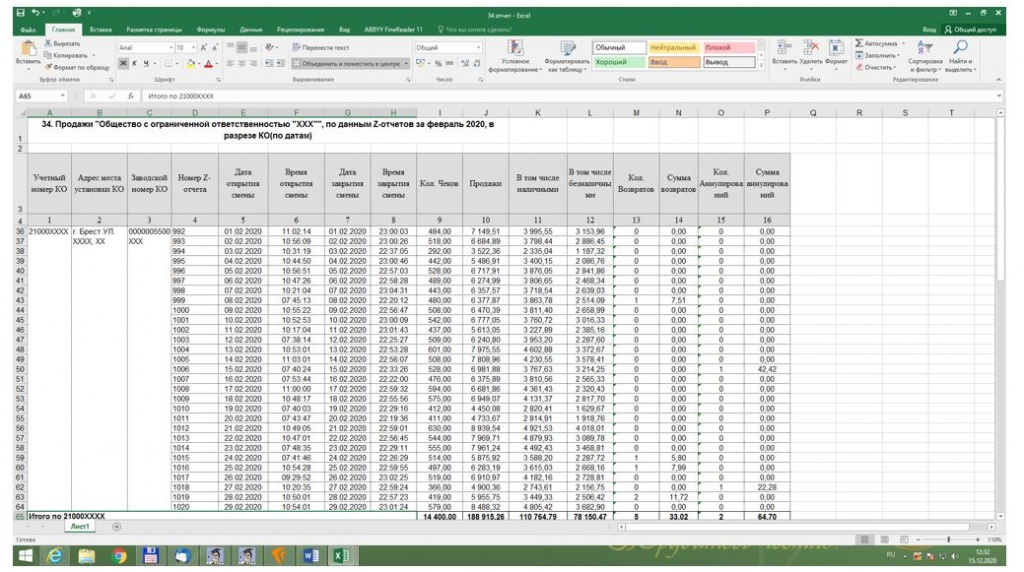The height and width of the screenshot is (572, 1024).
Task: Apply the Ввод cell style
Action: pos(674,62)
